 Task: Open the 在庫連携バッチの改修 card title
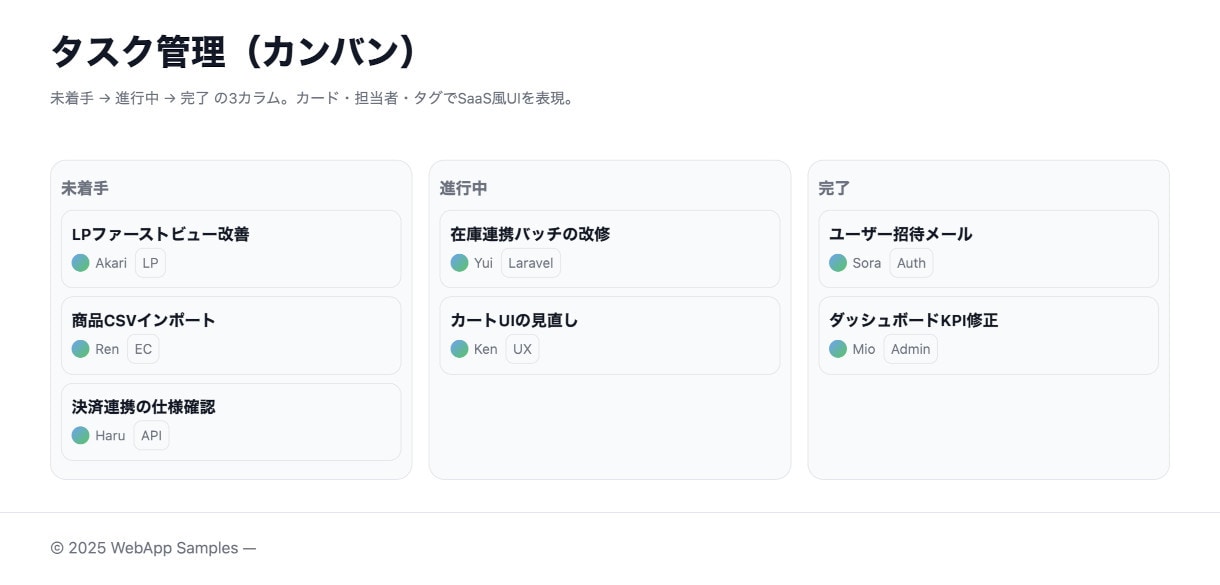click(530, 234)
